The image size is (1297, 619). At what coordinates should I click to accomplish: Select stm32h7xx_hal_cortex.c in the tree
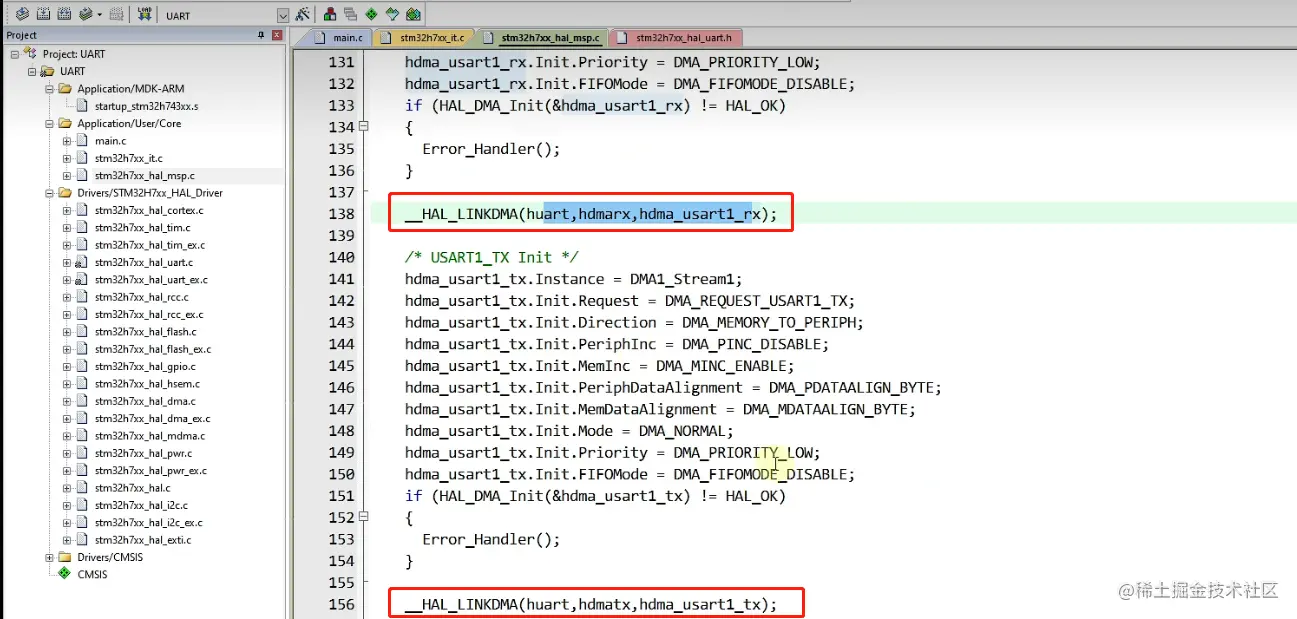[x=149, y=211]
